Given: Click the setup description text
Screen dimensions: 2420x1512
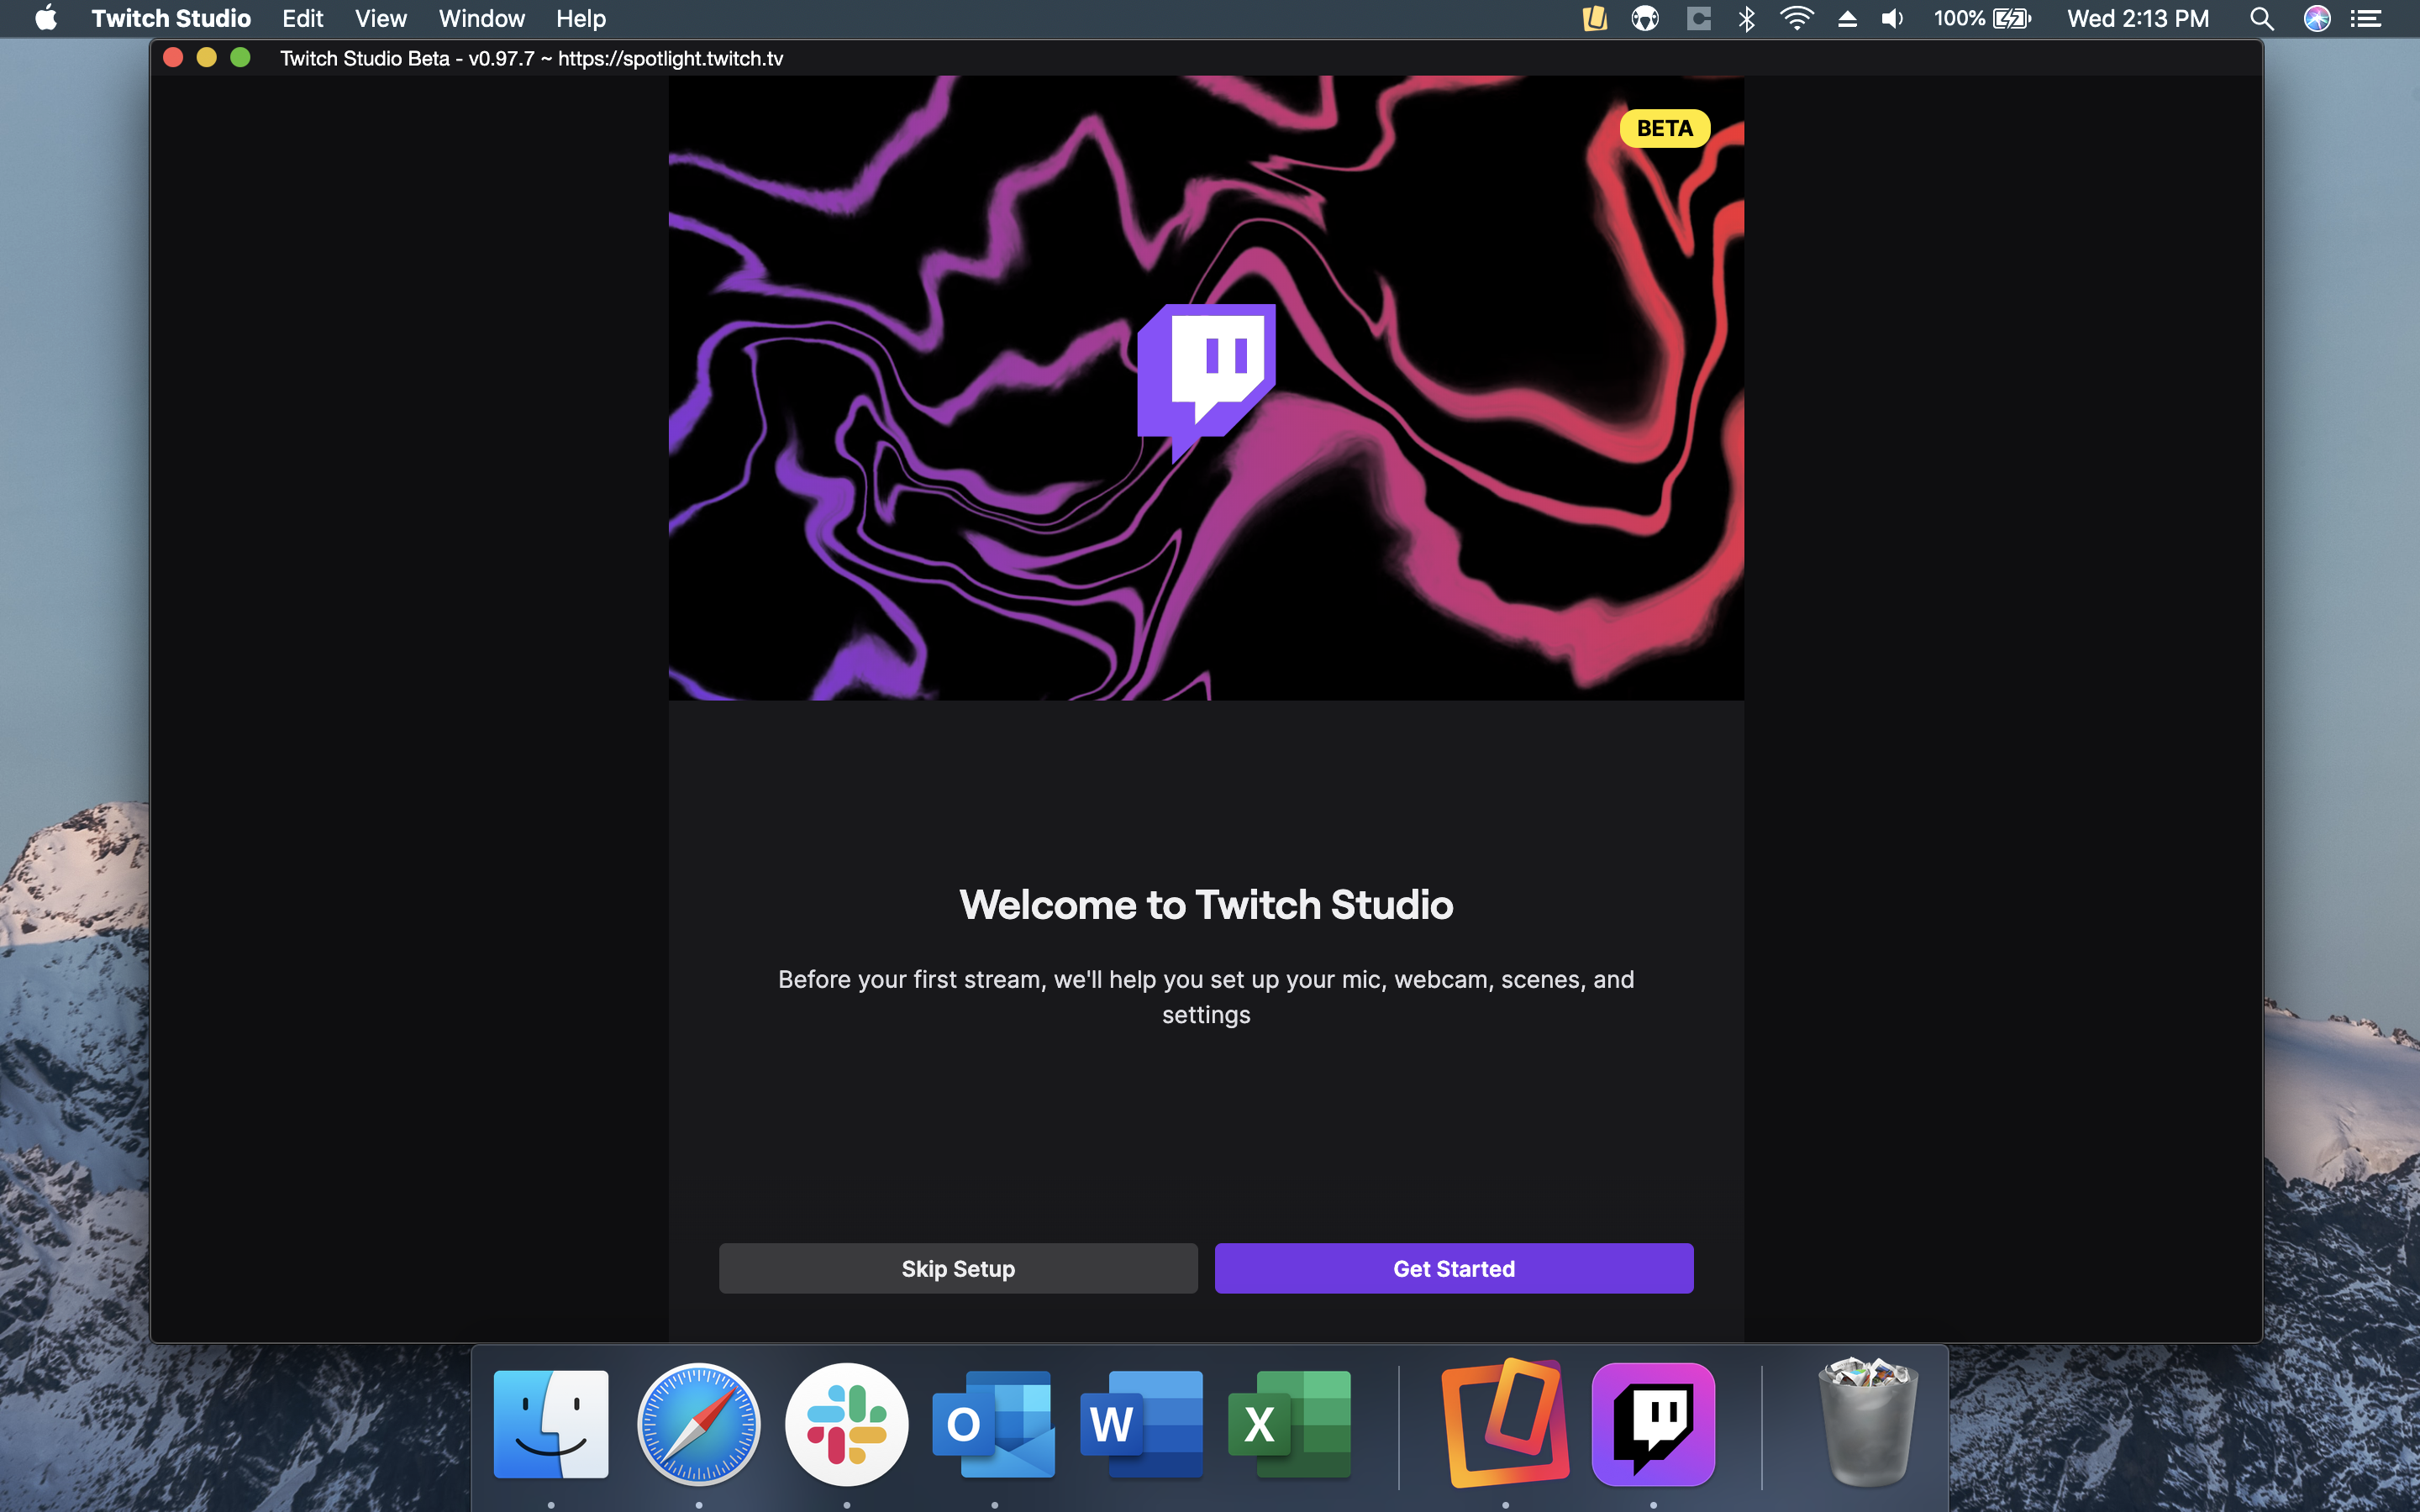Looking at the screenshot, I should click(x=1206, y=997).
